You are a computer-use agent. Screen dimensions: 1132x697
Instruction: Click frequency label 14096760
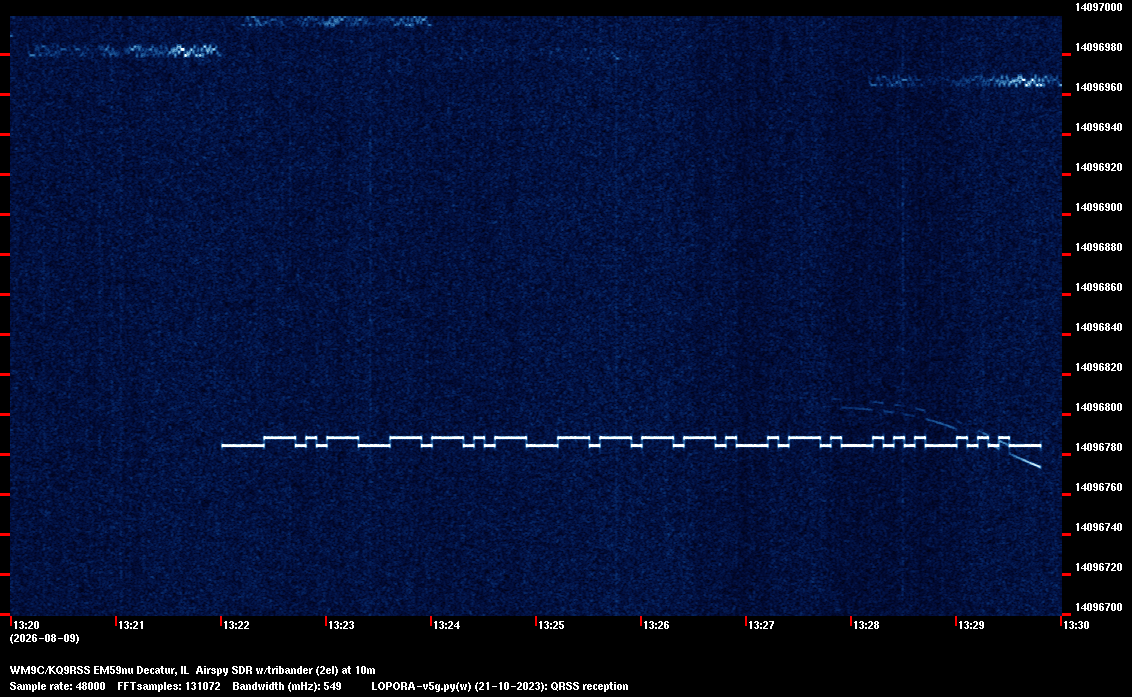[1099, 488]
